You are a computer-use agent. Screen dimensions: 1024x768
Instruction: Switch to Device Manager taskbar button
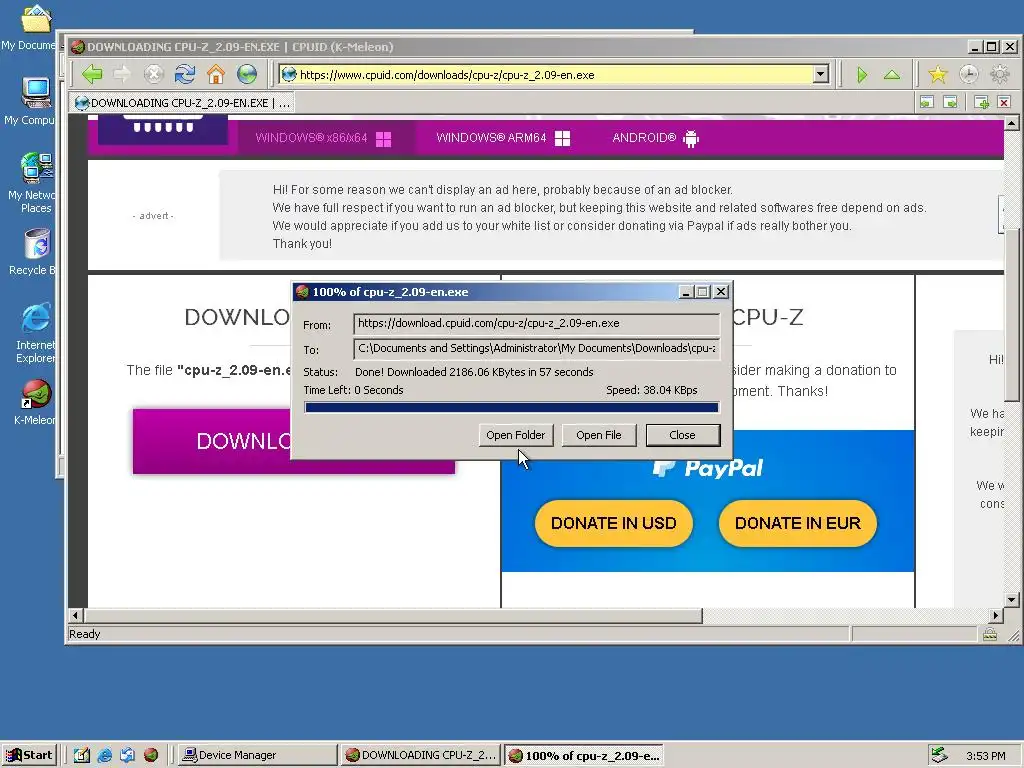coord(257,755)
